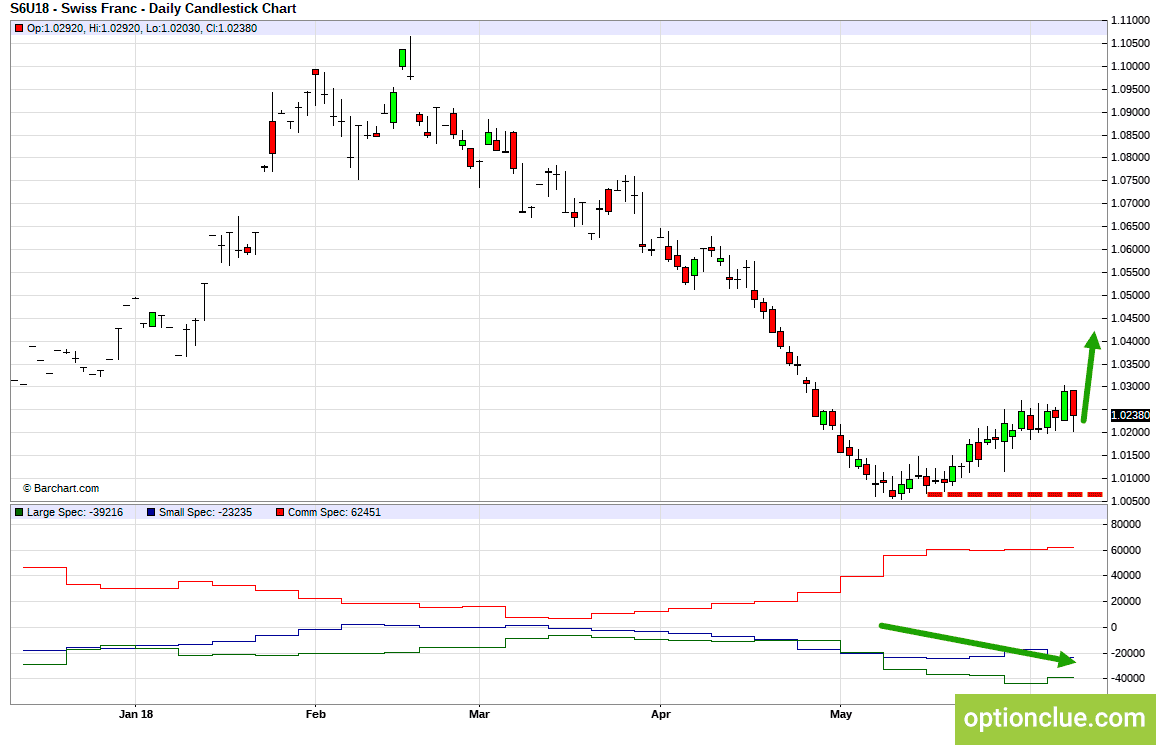Click the chart title 'S6U18 - Swiss Franc - Daily Candlestick Chart'

(x=153, y=9)
